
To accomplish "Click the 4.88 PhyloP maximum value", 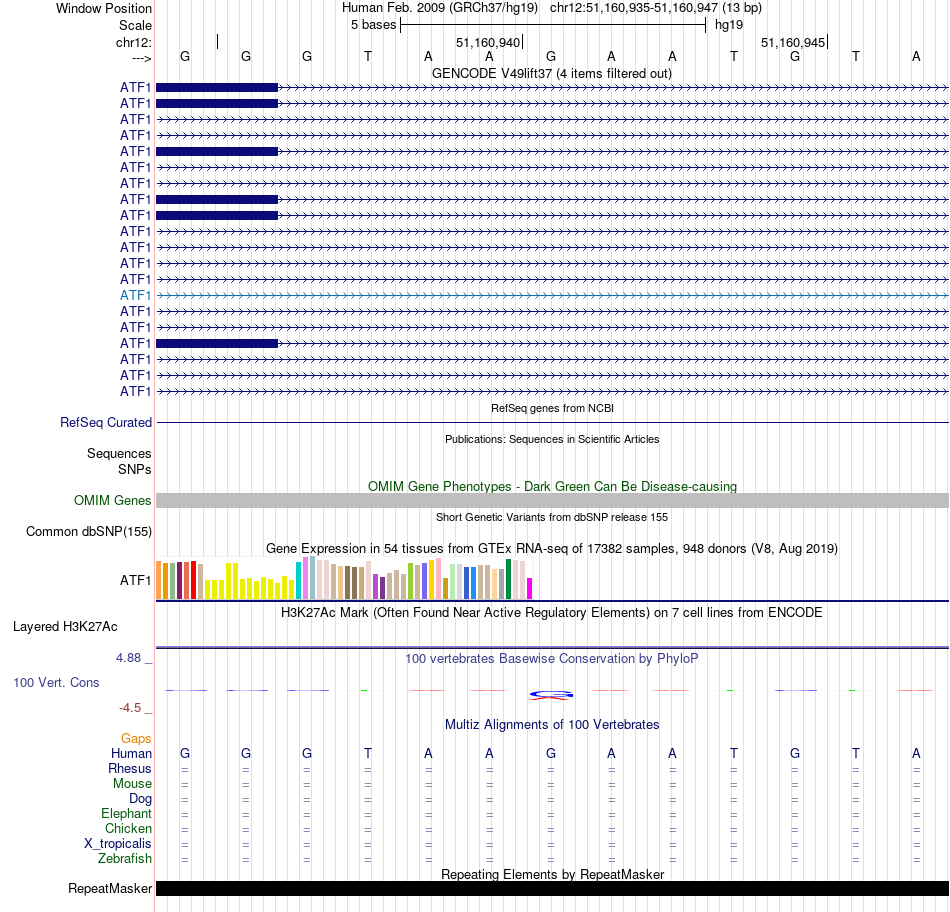I will pos(128,658).
